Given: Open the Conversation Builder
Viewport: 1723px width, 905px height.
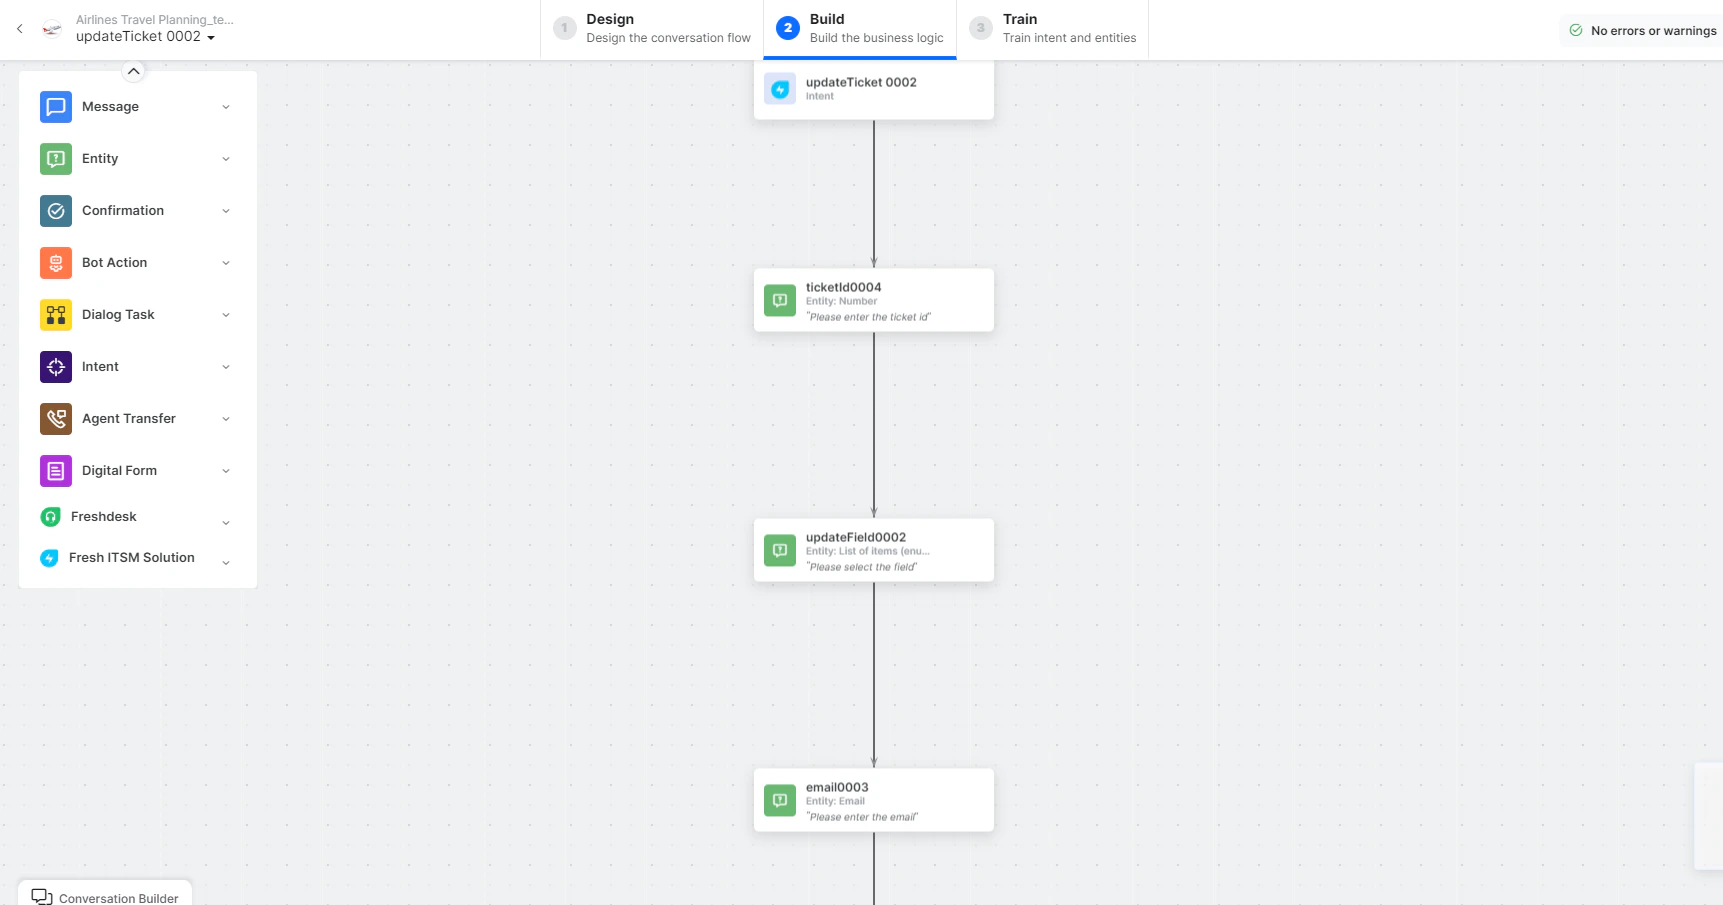Looking at the screenshot, I should tap(104, 896).
